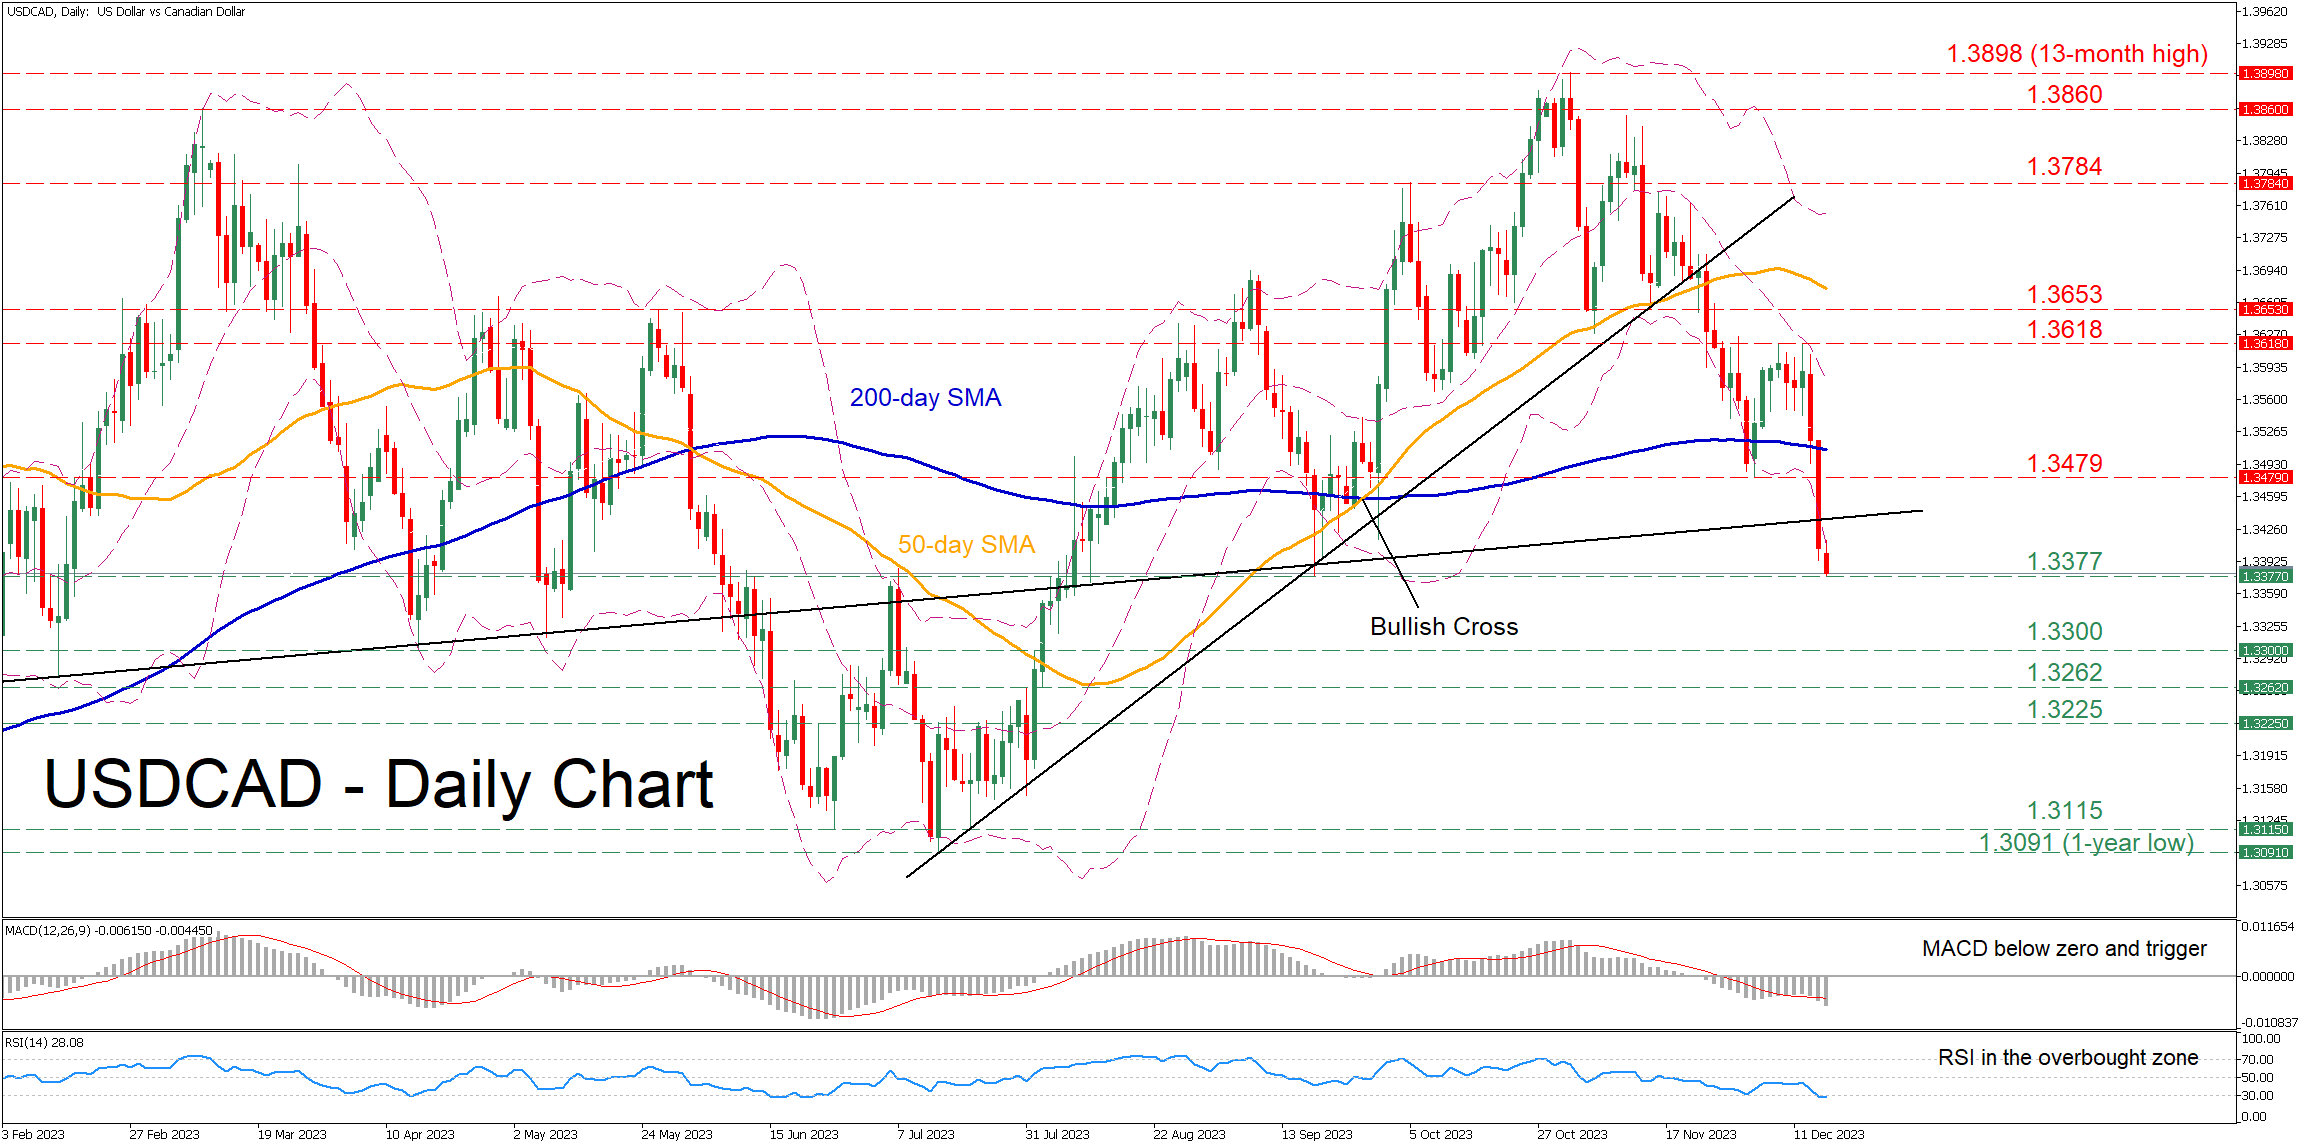Click the 2 May 2023 date label
2306x1147 pixels.
(545, 1135)
